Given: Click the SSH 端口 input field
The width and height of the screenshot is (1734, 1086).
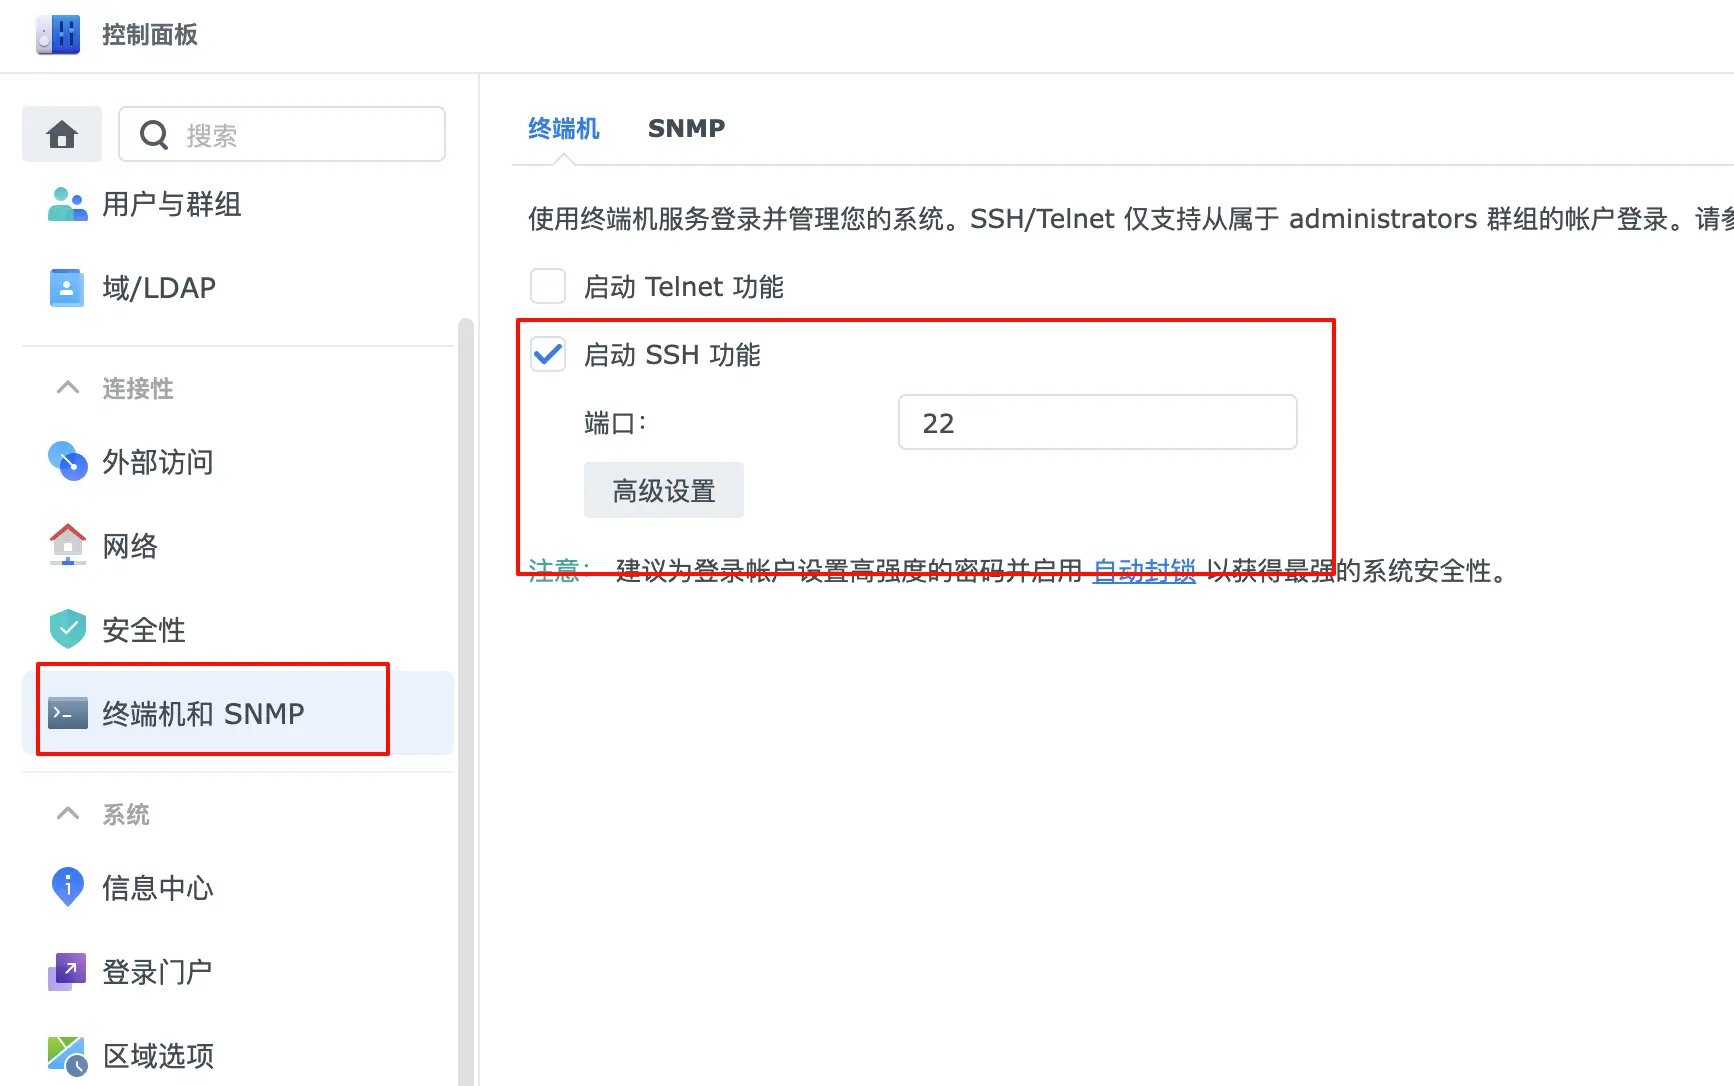Looking at the screenshot, I should [x=1096, y=422].
